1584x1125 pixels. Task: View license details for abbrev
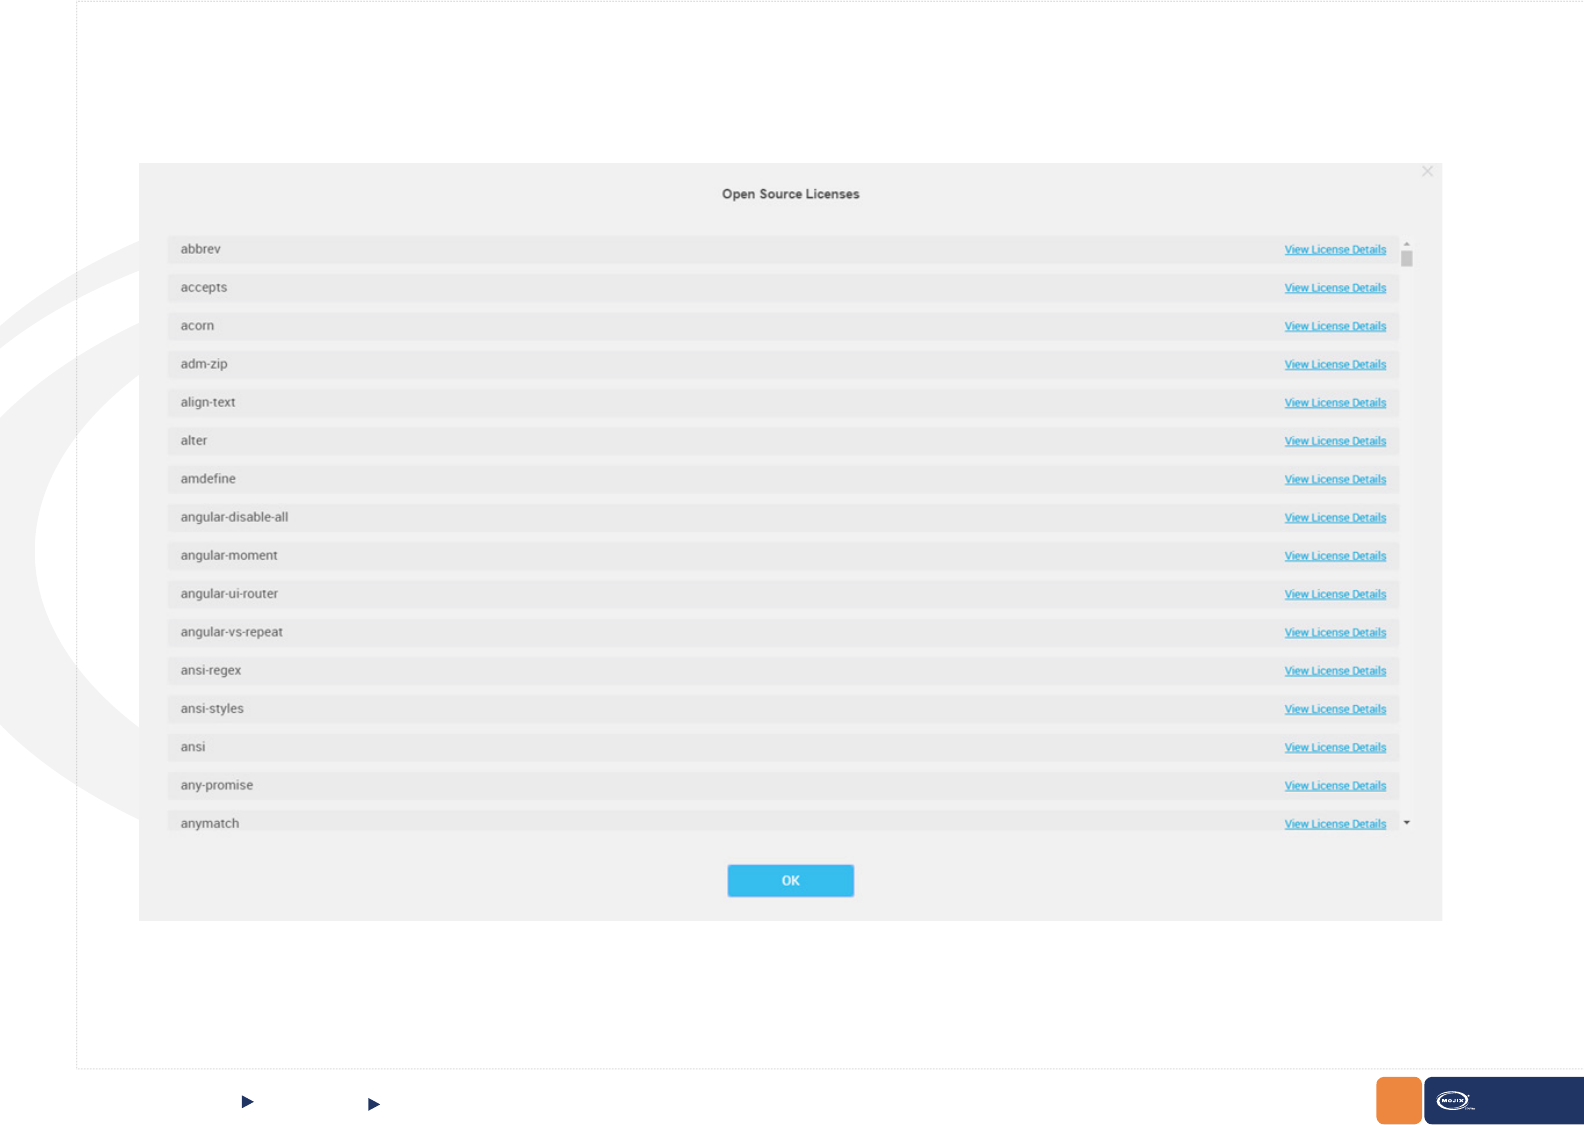[x=1335, y=249]
